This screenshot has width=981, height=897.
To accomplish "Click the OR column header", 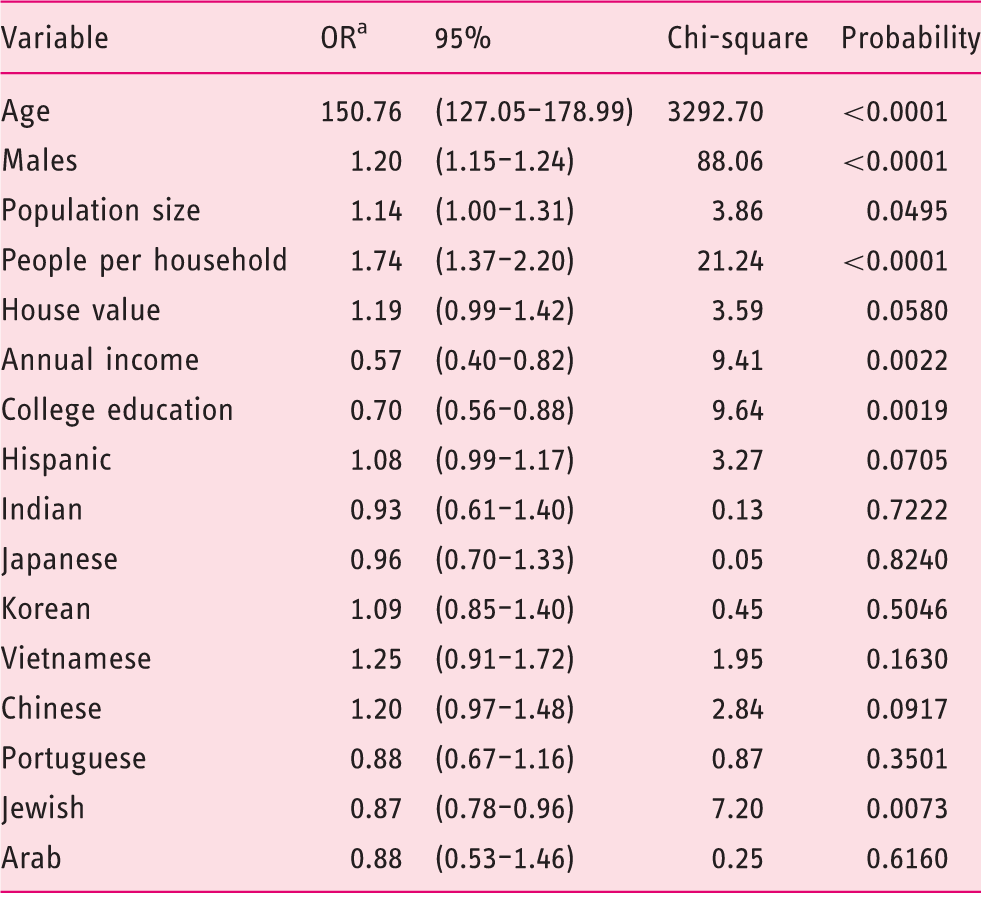I will tap(343, 37).
